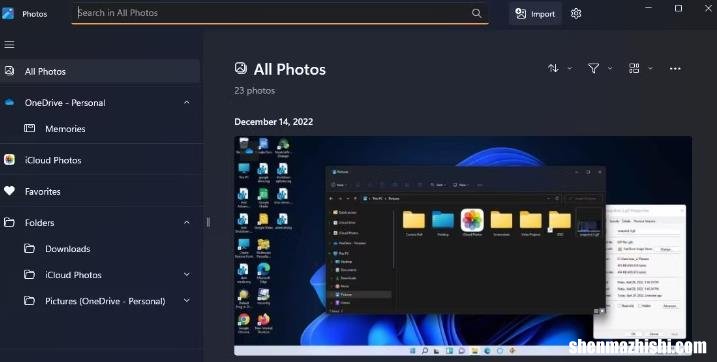
Task: Open Pictures (OneDrive - Personal) folder
Action: pyautogui.click(x=100, y=301)
